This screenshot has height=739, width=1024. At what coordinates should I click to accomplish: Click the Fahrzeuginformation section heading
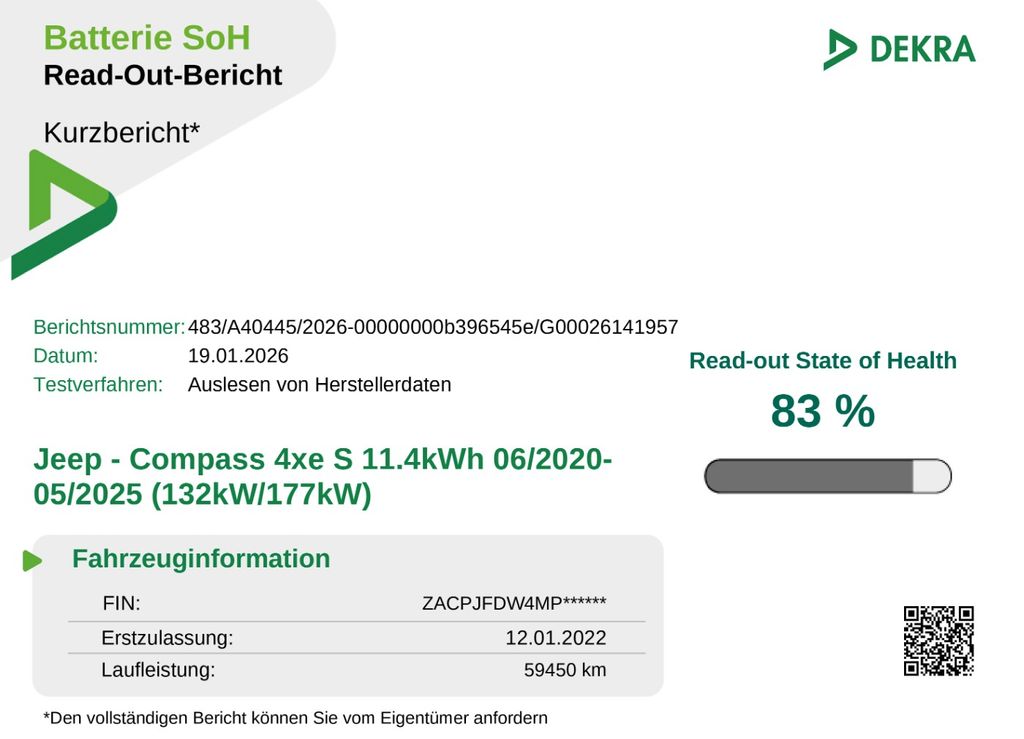coord(201,559)
